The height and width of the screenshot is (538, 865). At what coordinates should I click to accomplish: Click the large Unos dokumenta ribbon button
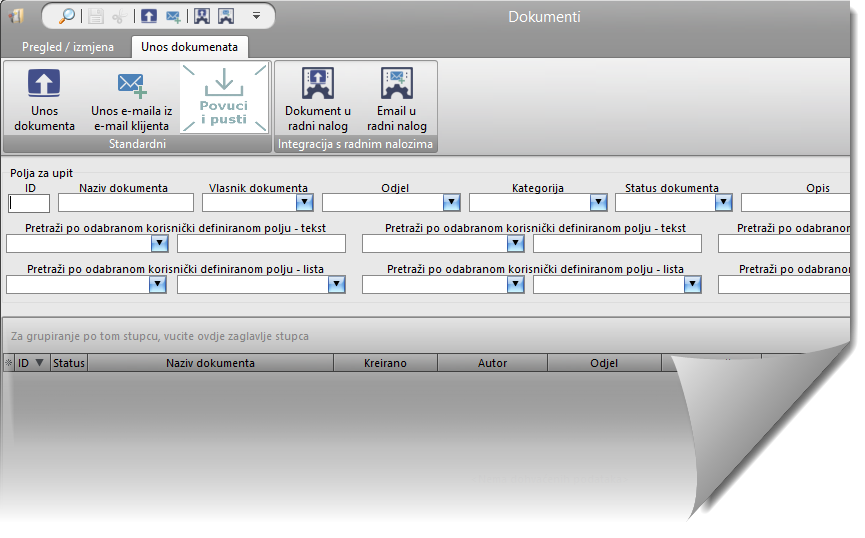coord(44,100)
